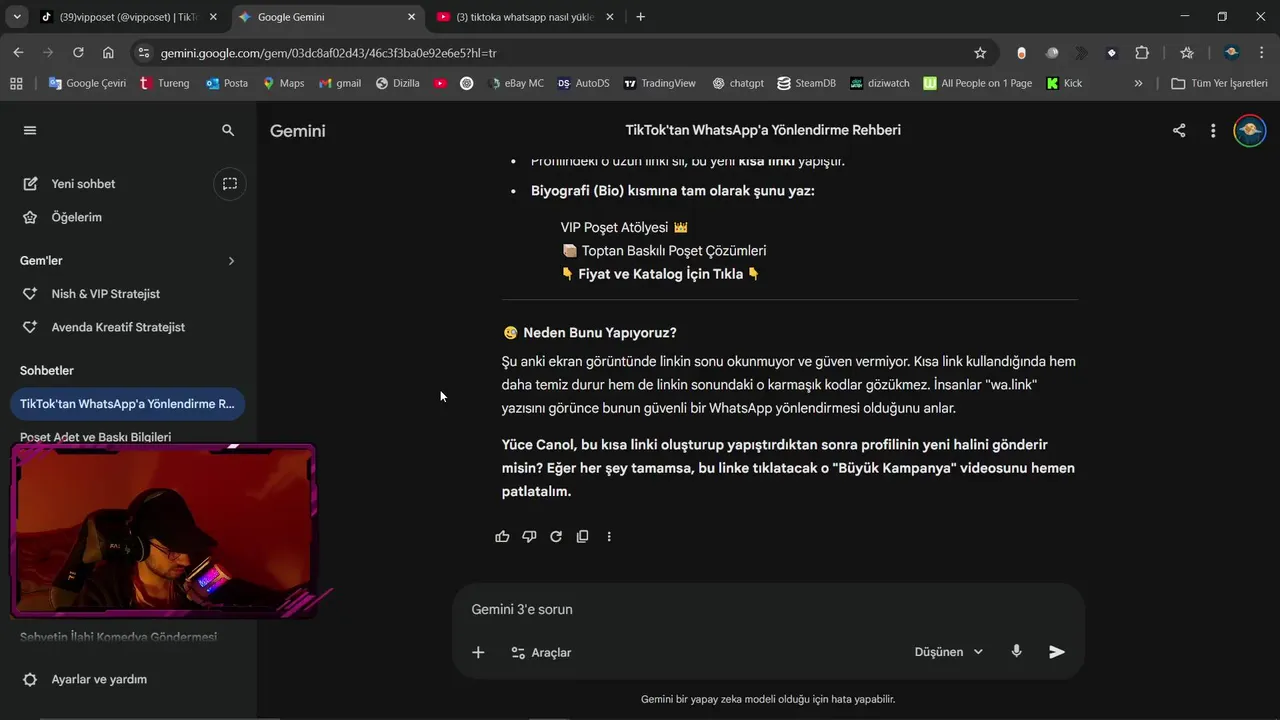Open the Posta bookmark
The image size is (1280, 720).
(x=227, y=83)
